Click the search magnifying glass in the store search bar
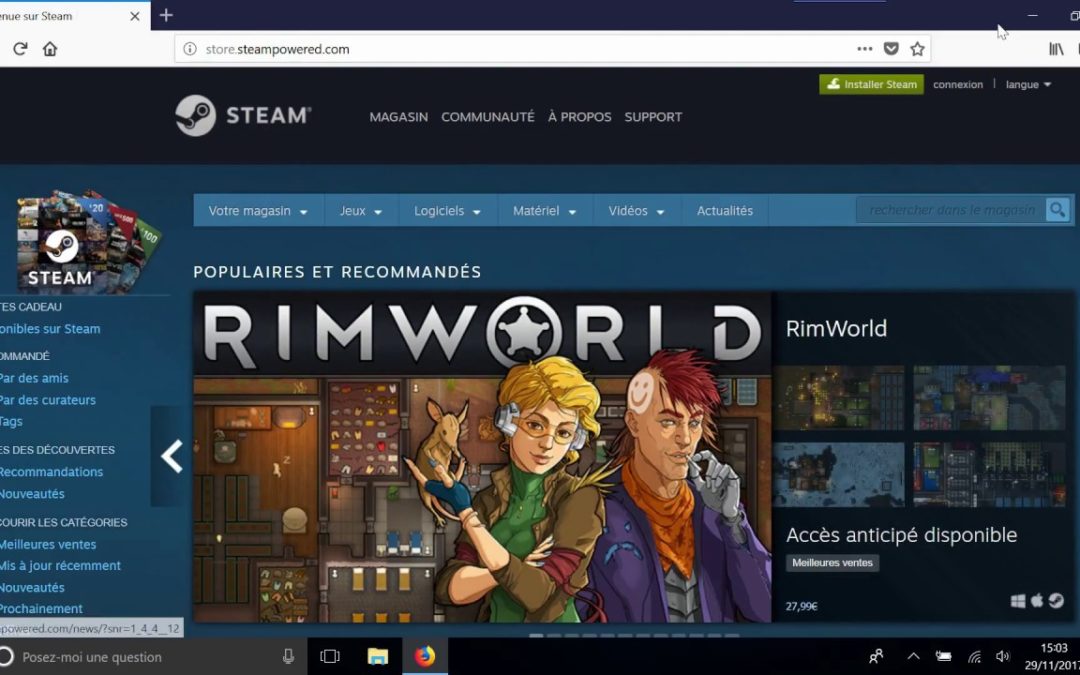This screenshot has height=675, width=1080. tap(1058, 210)
